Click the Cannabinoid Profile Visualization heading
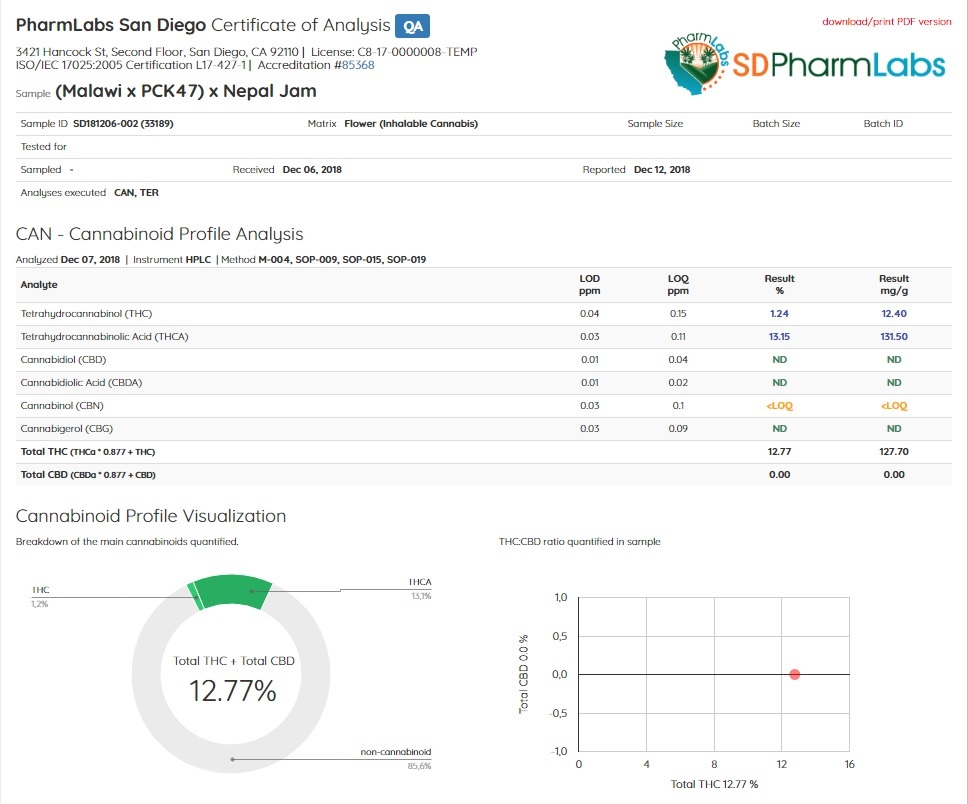Viewport: 968px width, 804px height. pos(151,516)
